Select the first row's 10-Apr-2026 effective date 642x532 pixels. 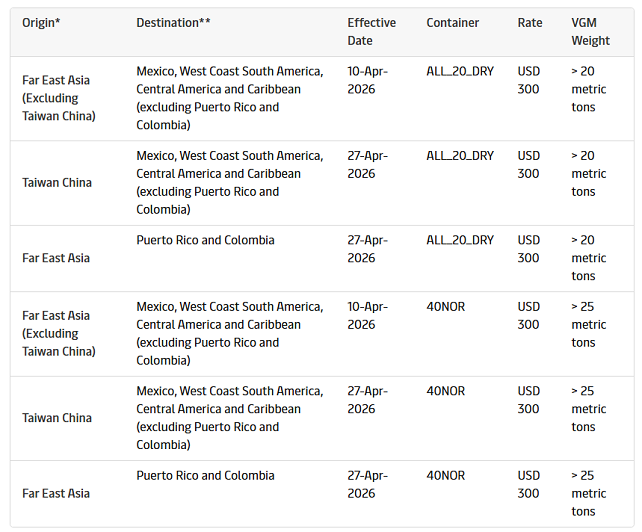pos(368,80)
